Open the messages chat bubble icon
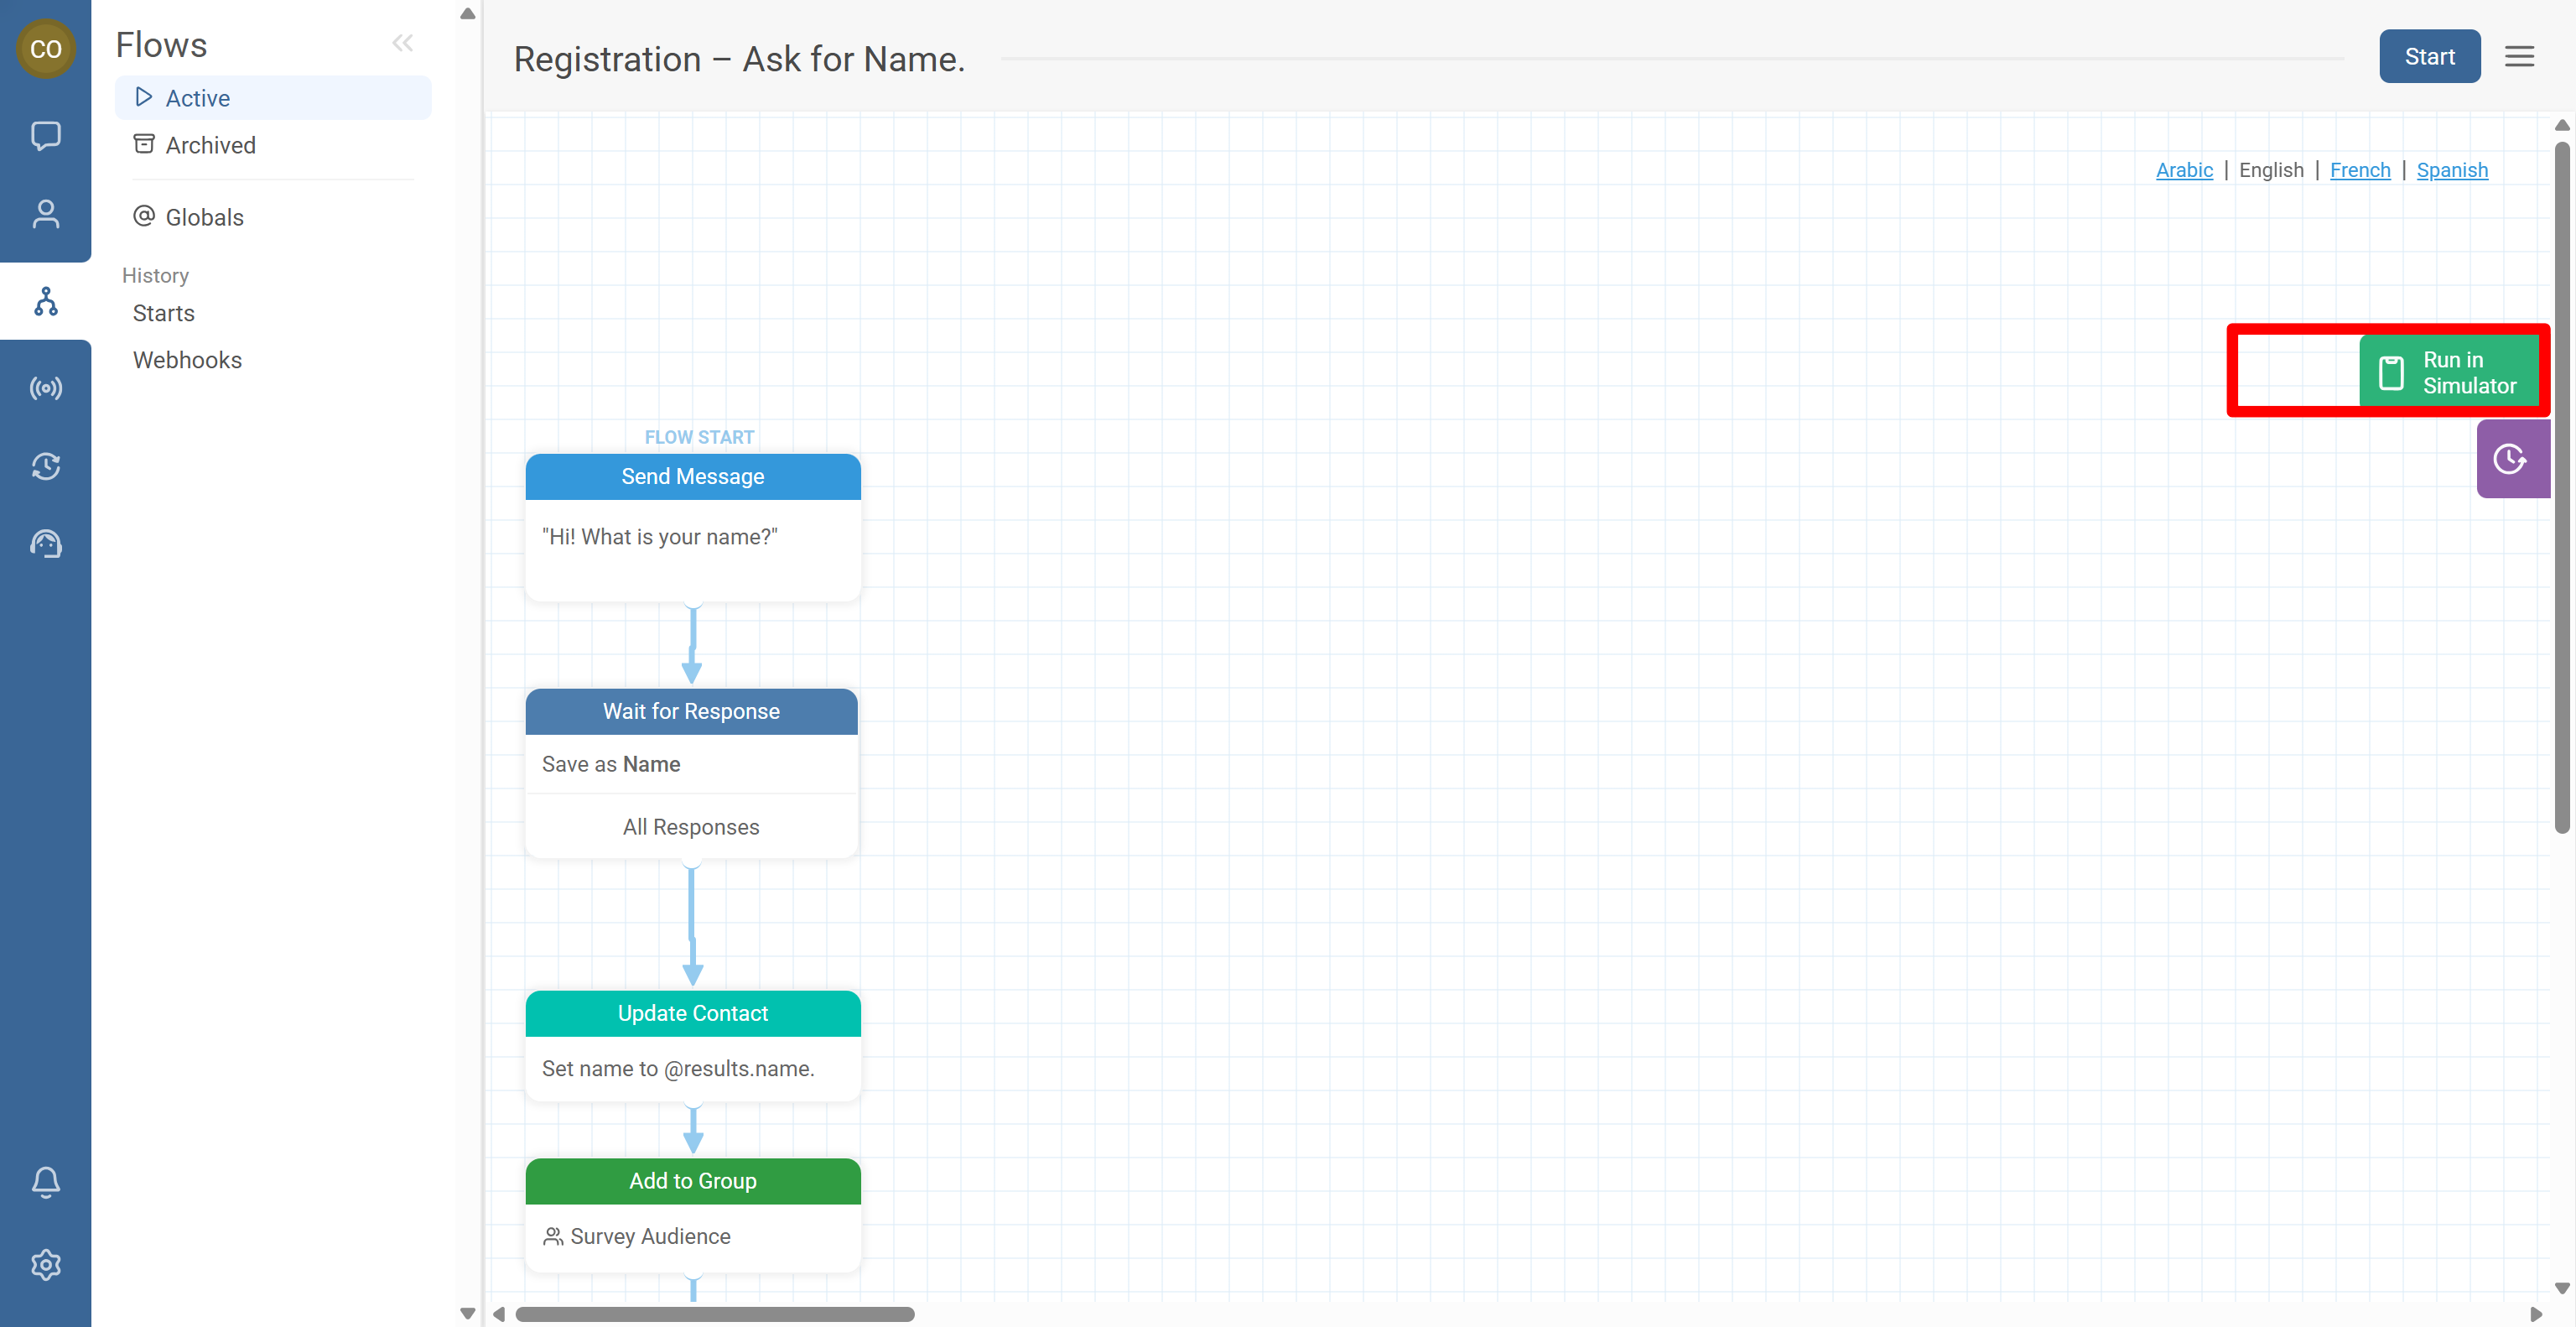The height and width of the screenshot is (1327, 2576). click(45, 135)
